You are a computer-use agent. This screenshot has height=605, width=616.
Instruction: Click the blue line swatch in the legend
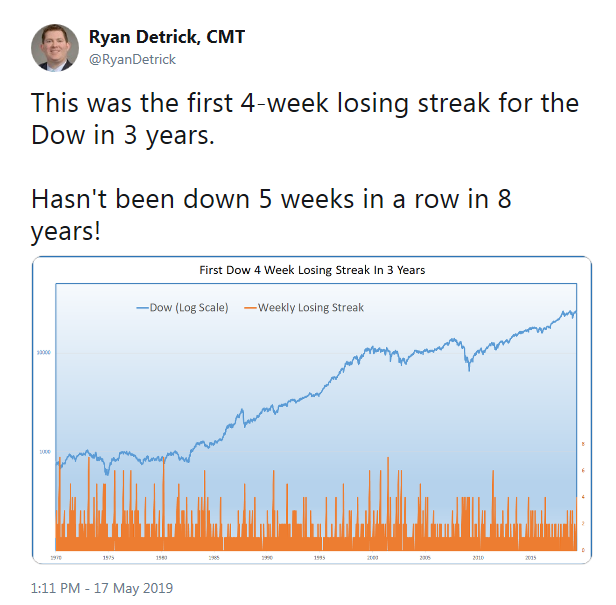143,307
